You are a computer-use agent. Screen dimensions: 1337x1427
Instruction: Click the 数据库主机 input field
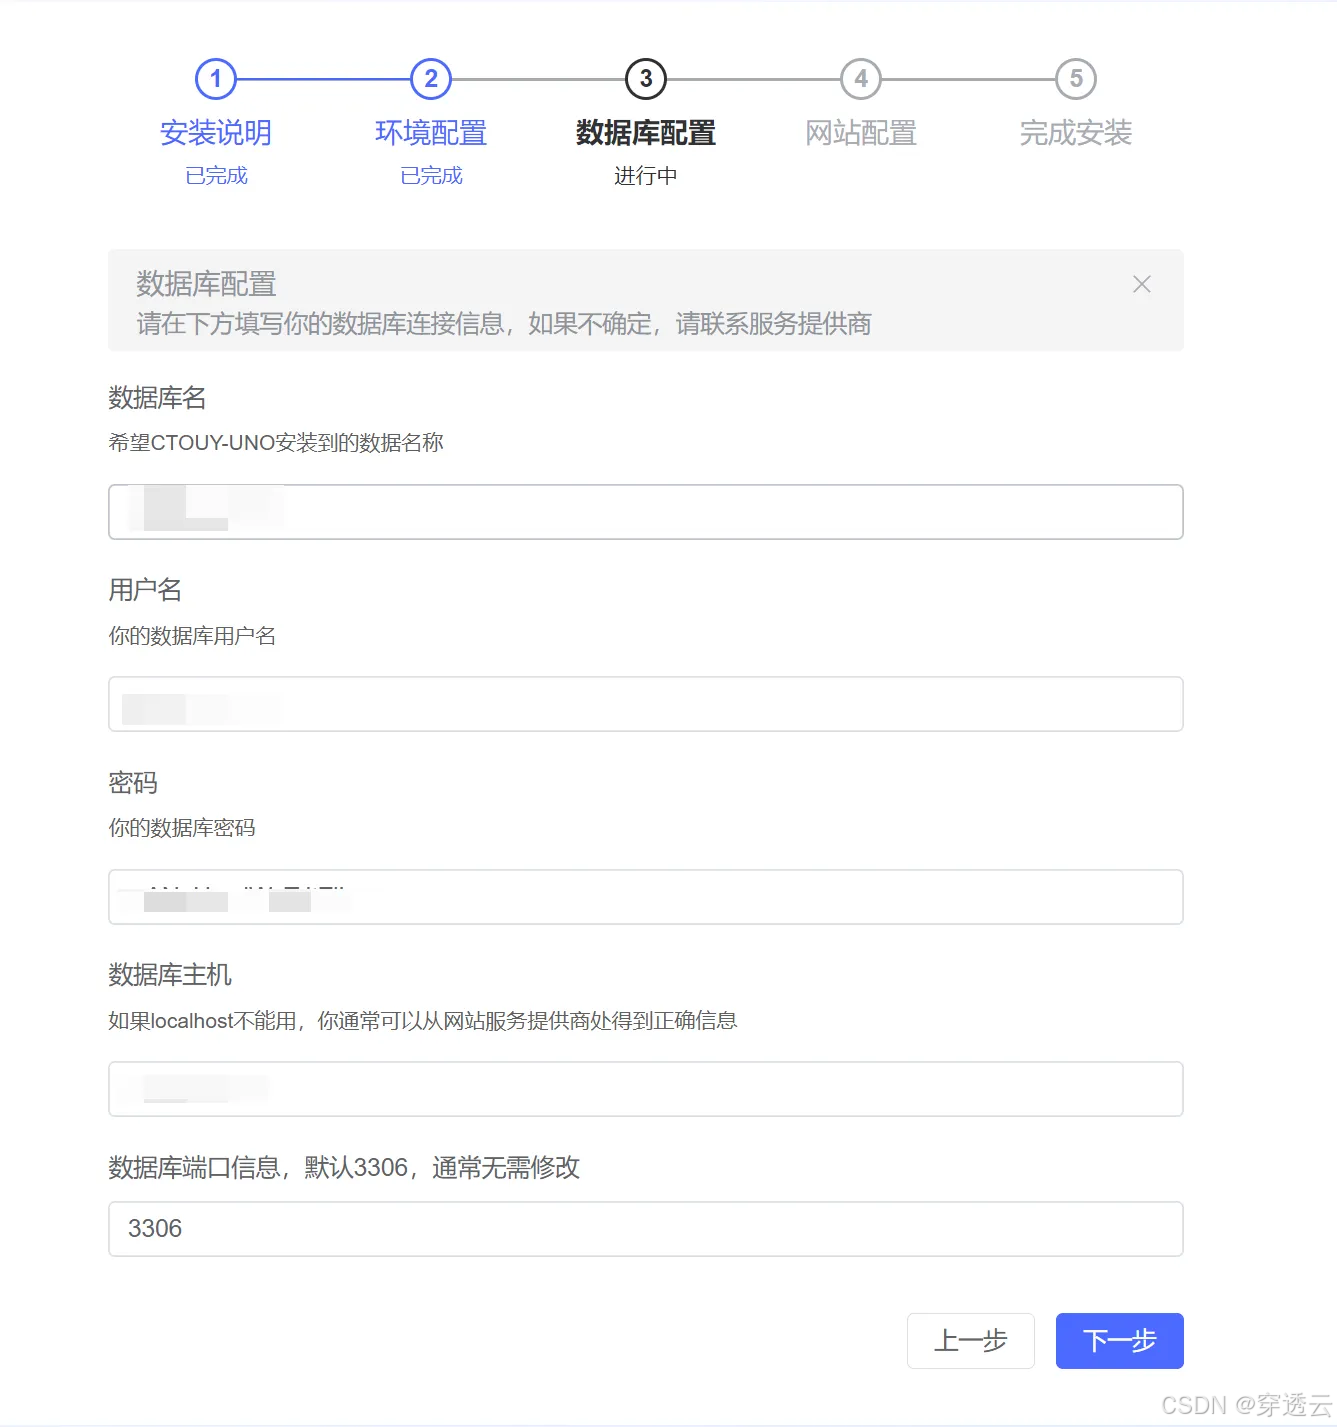pos(645,1089)
